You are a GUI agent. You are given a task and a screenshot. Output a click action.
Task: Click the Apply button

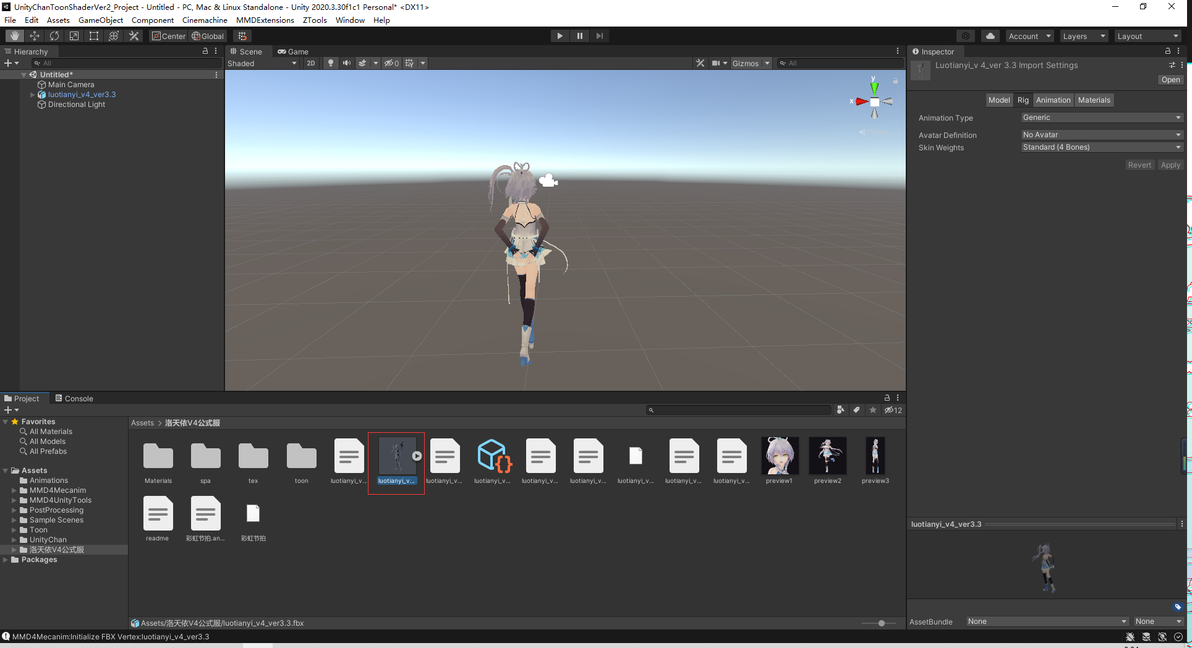point(1170,165)
